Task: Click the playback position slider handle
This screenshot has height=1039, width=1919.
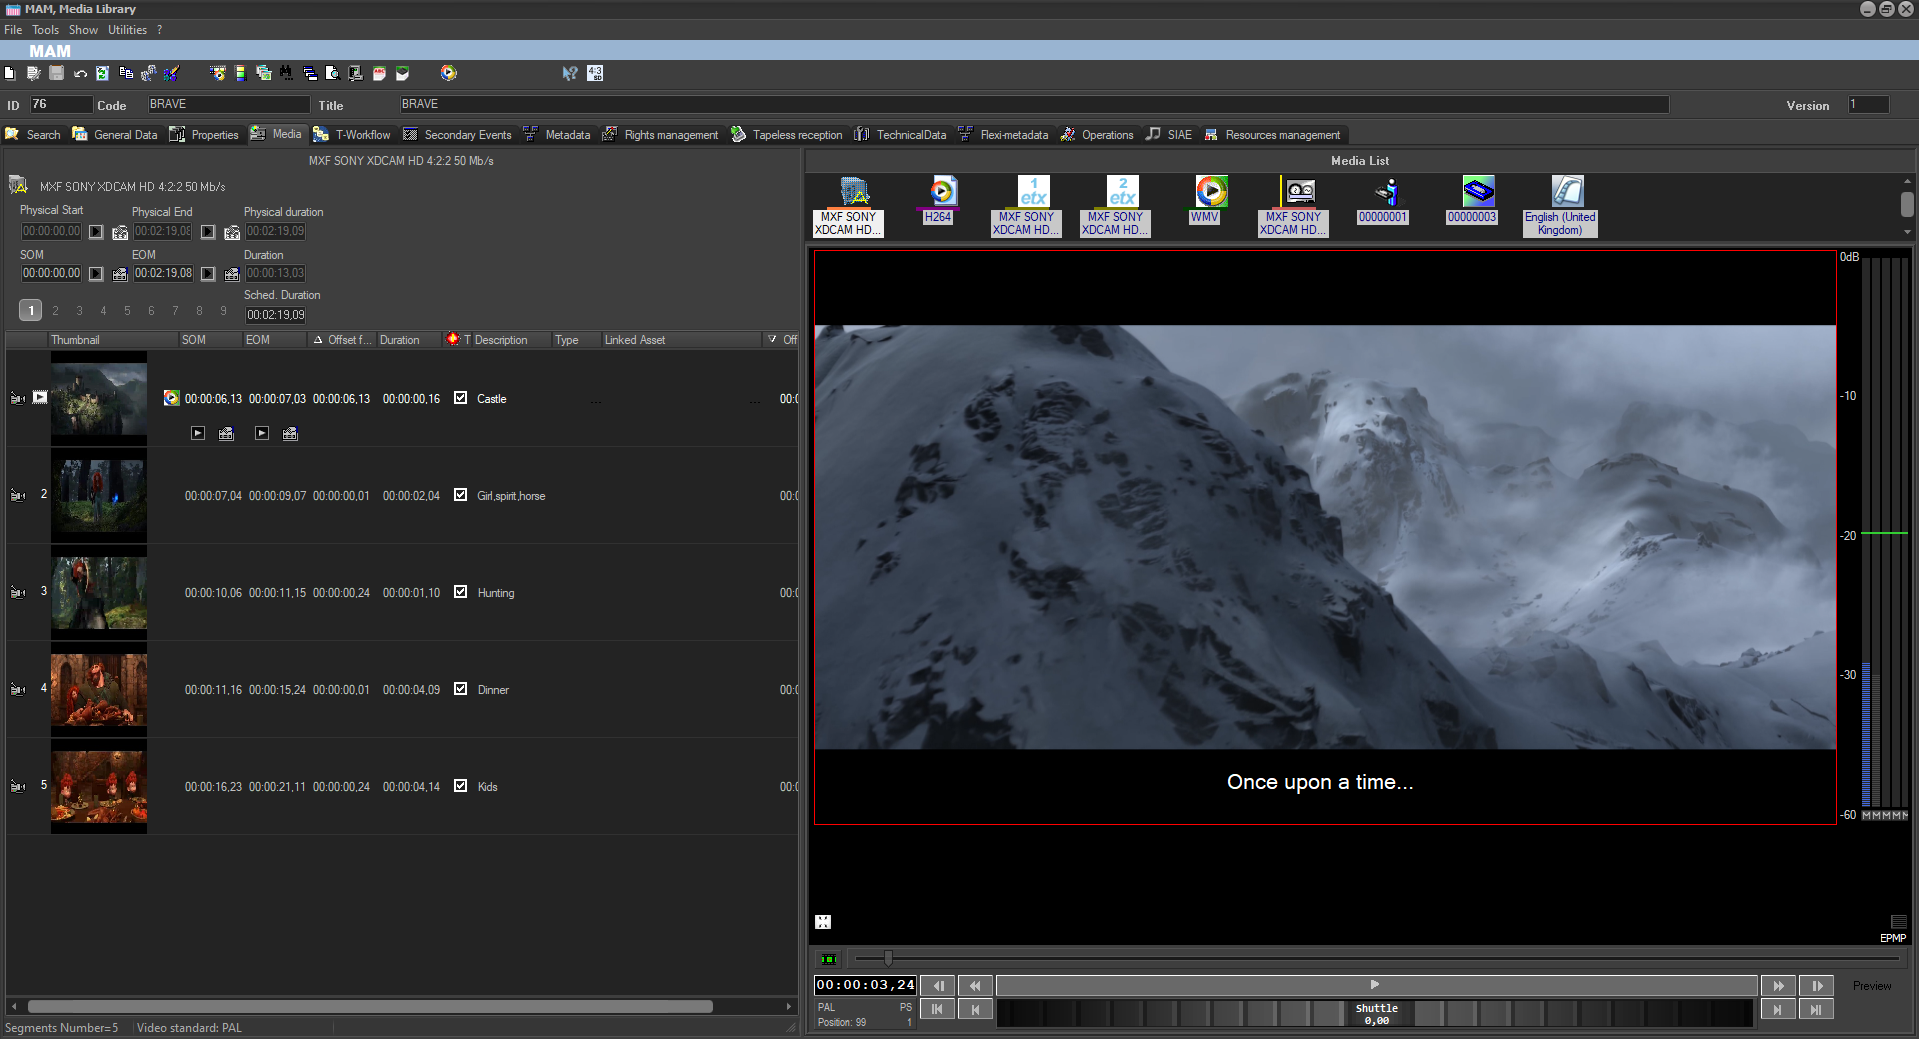Action: [888, 959]
